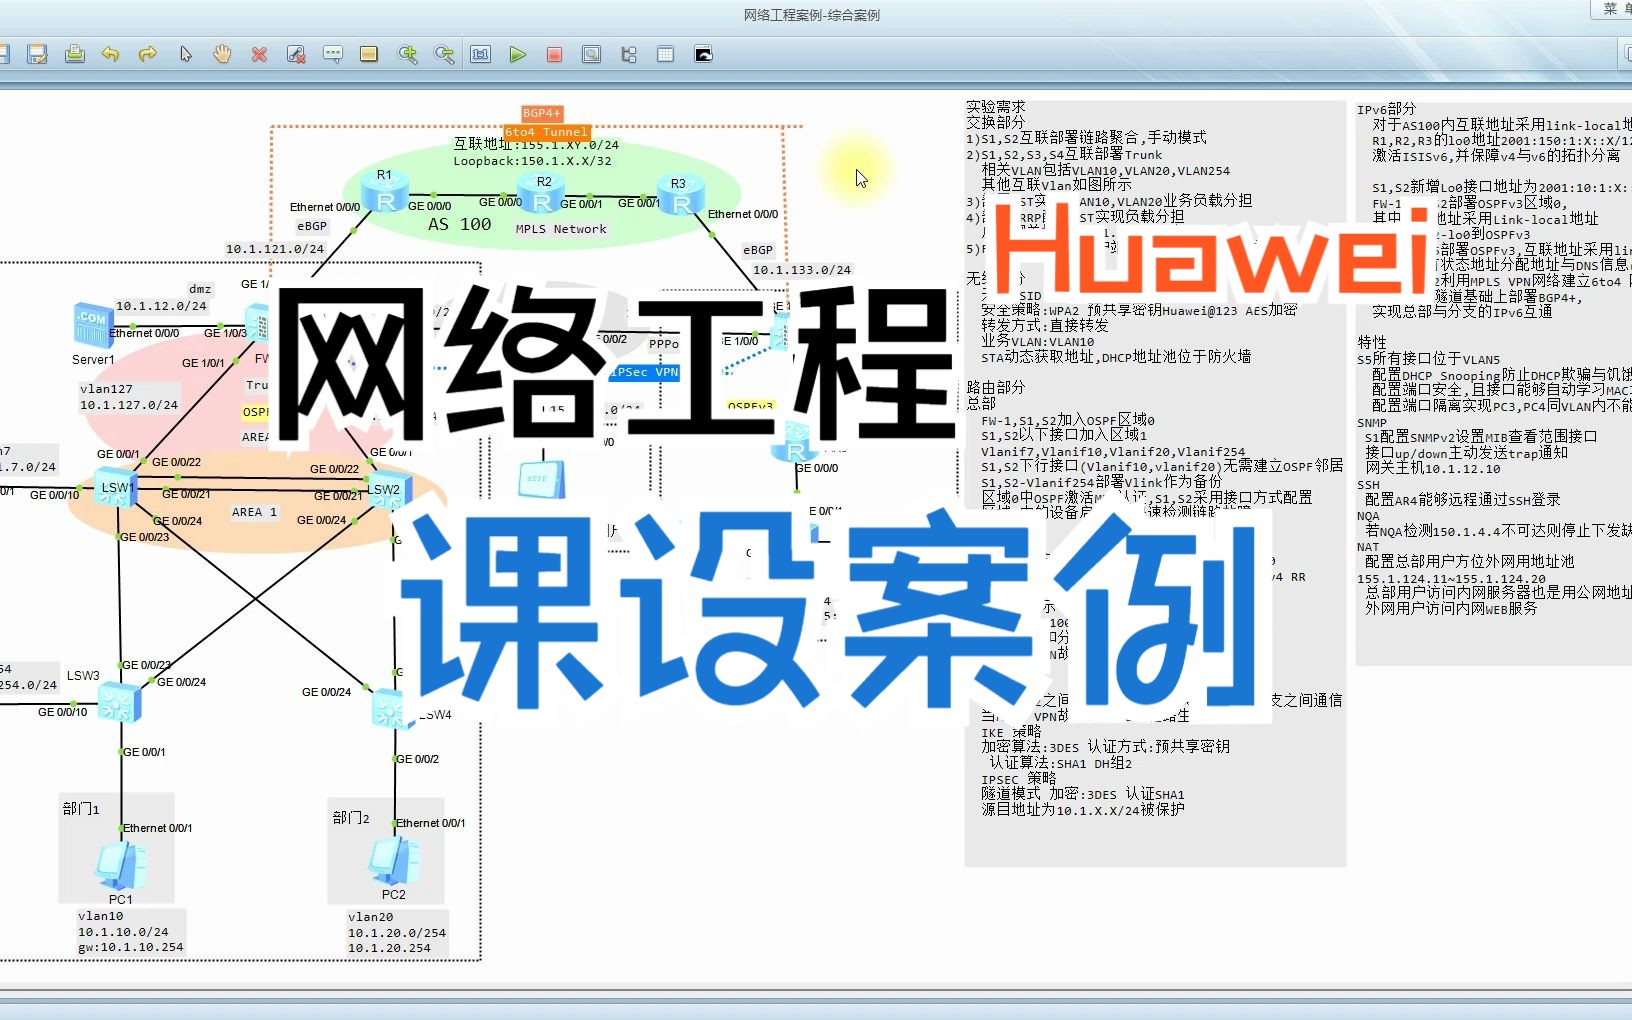
Task: Click the 'AREA 1' label text
Action: [255, 512]
